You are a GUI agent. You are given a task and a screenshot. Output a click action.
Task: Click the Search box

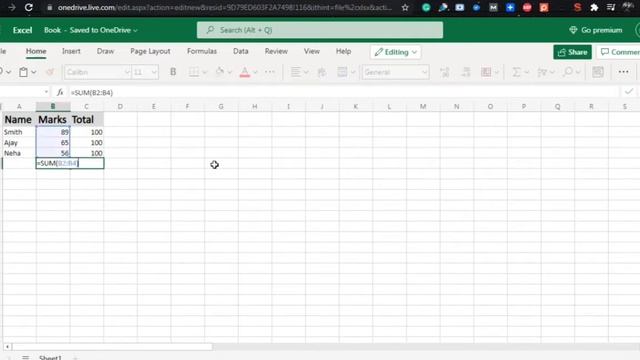(x=320, y=30)
